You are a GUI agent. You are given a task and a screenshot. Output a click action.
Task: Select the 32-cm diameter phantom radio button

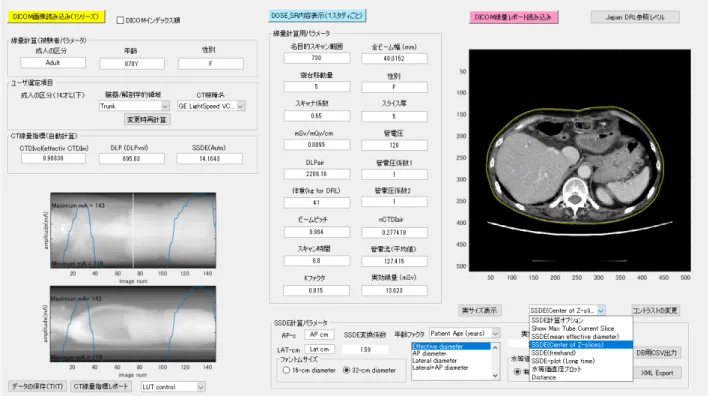346,370
